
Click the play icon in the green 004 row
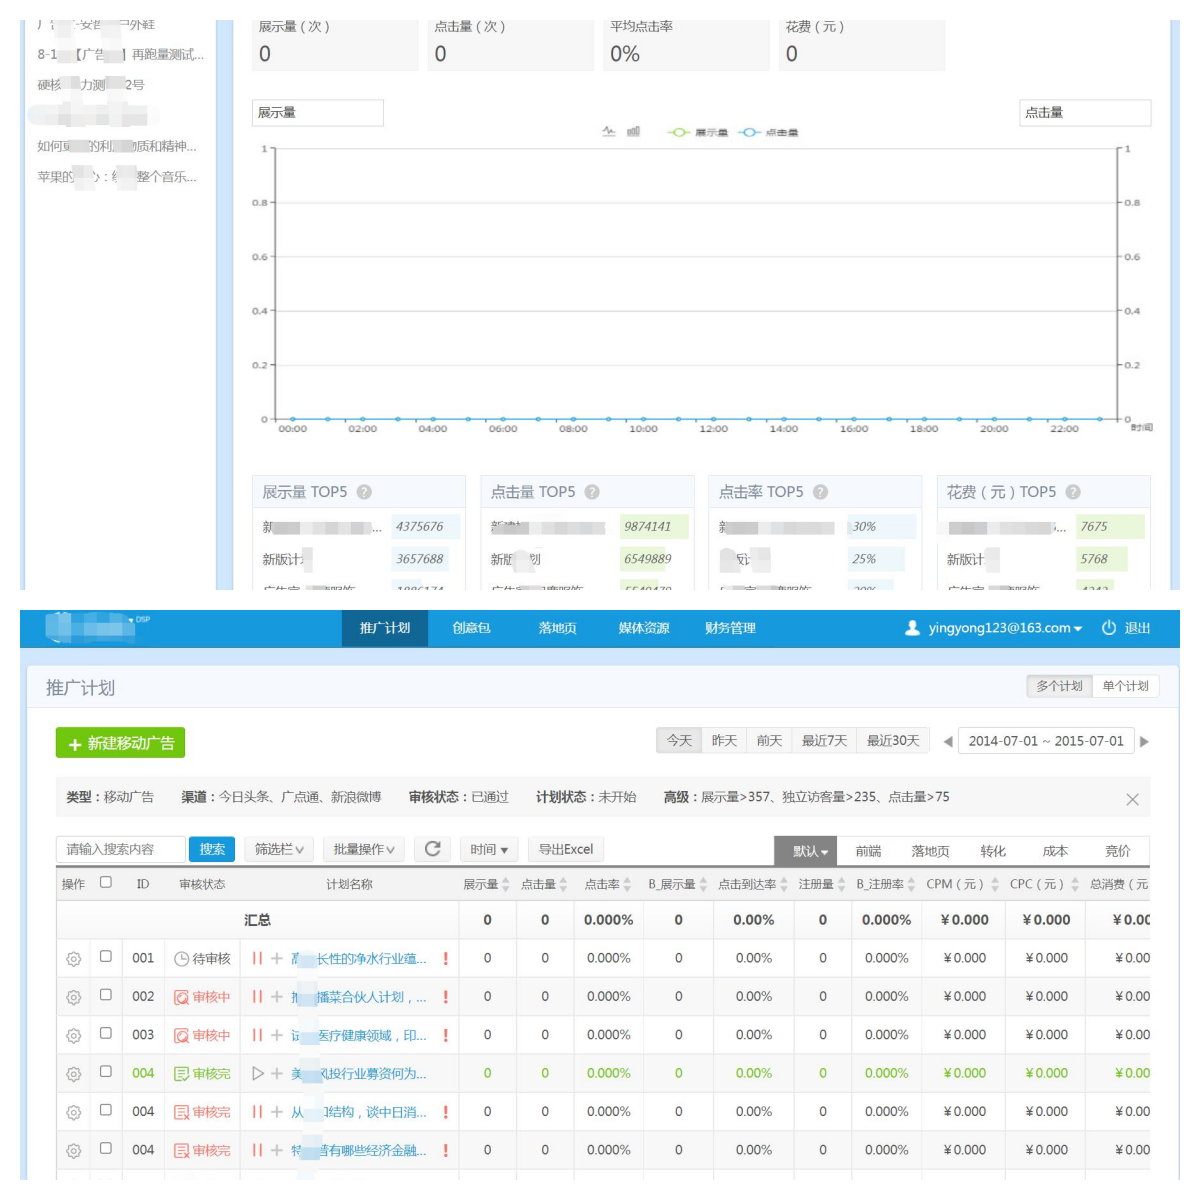click(258, 1073)
